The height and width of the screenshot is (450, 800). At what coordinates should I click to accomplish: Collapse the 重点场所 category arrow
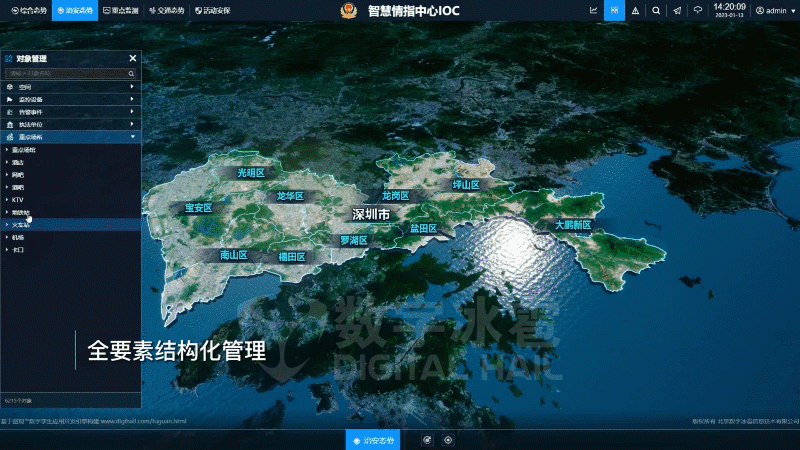[x=133, y=137]
